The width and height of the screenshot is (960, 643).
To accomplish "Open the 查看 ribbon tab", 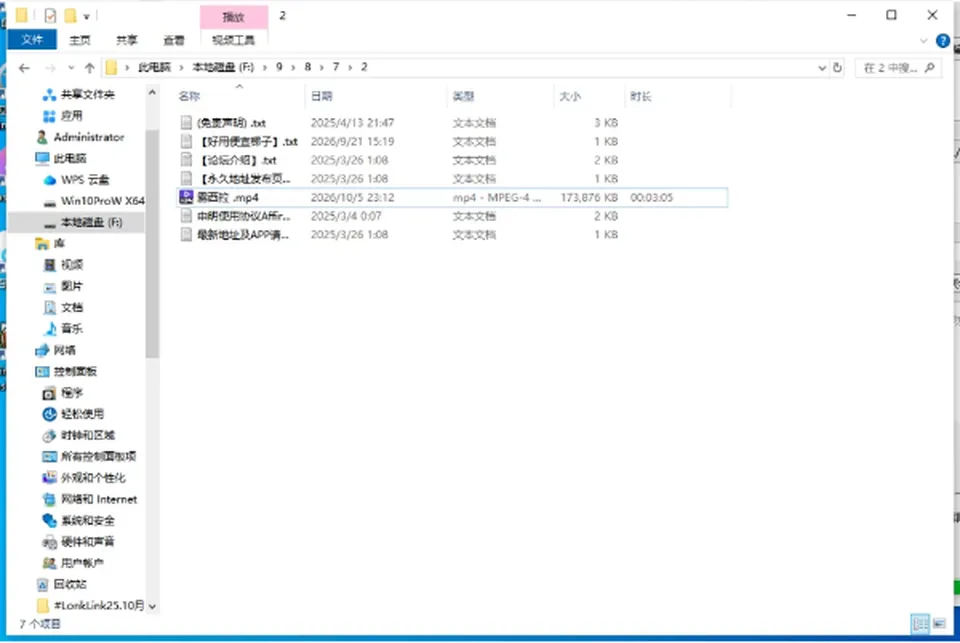I will (174, 40).
